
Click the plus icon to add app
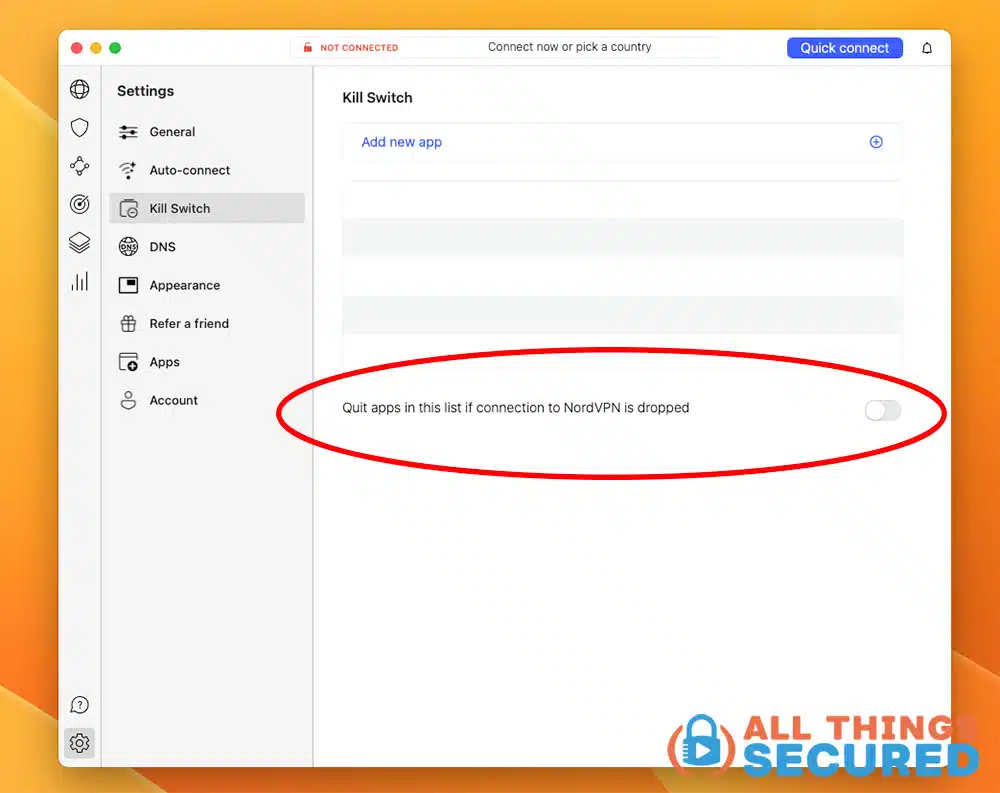[876, 142]
